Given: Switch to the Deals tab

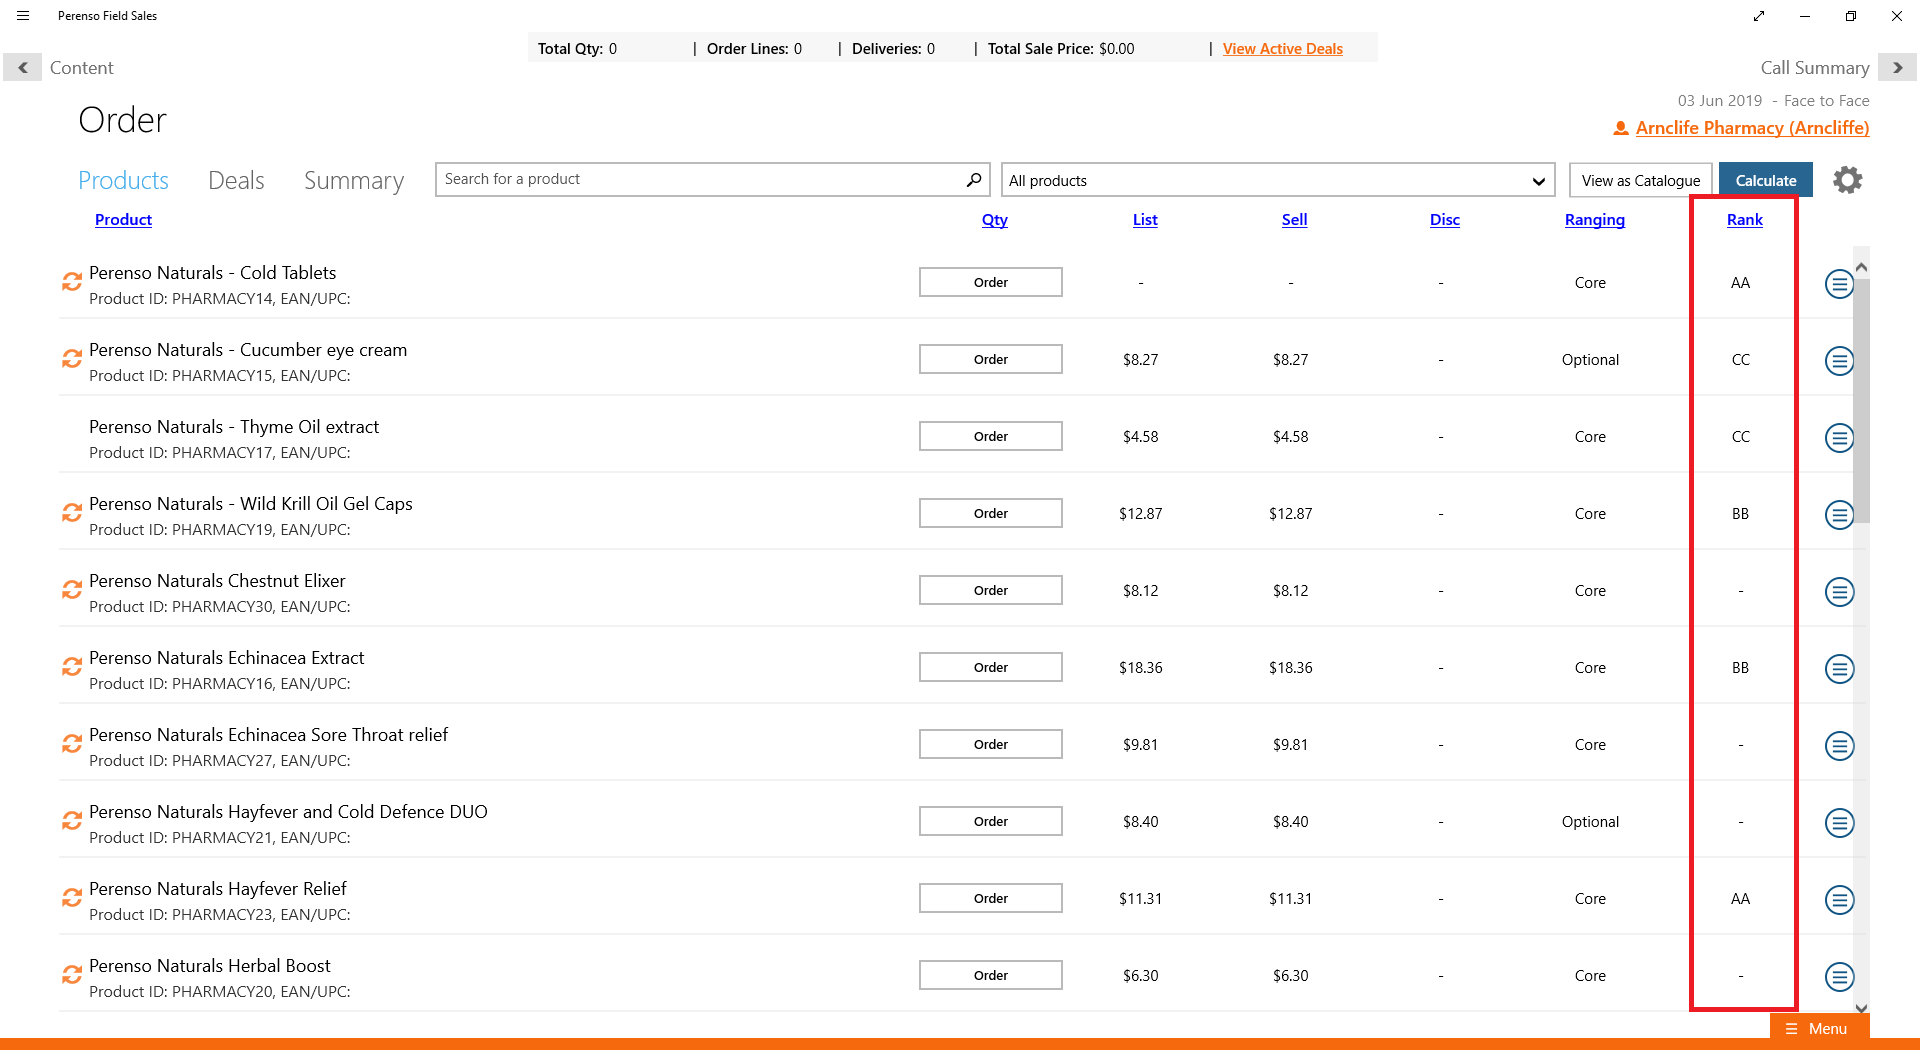Looking at the screenshot, I should [236, 180].
